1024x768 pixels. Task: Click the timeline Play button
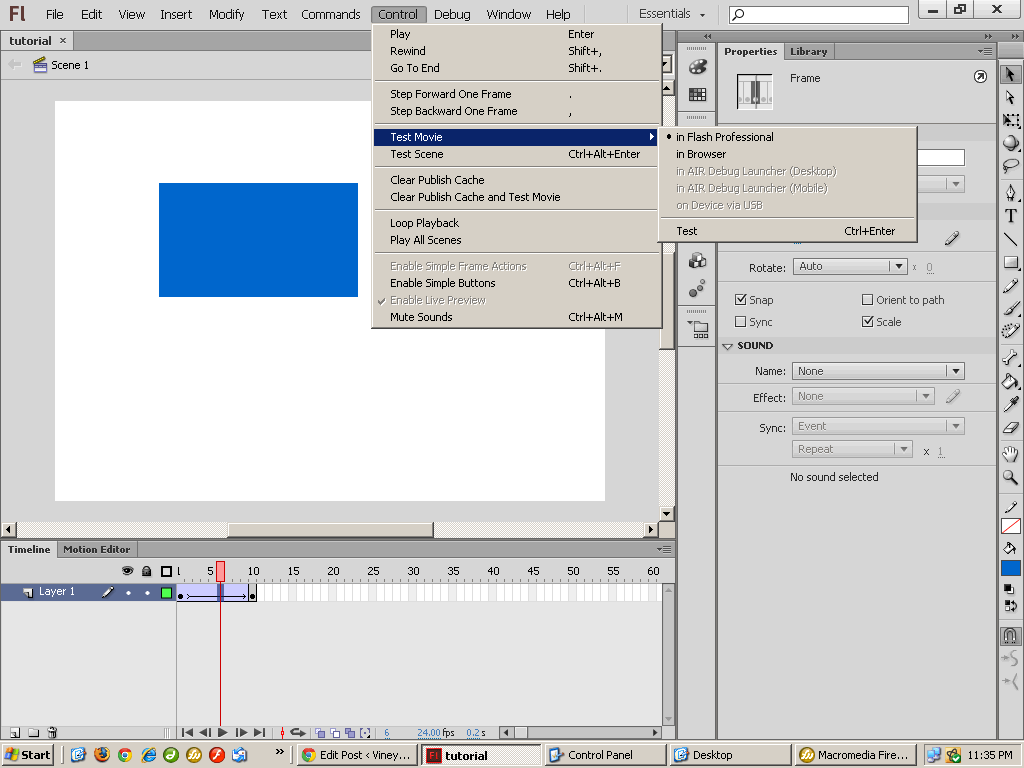(222, 733)
